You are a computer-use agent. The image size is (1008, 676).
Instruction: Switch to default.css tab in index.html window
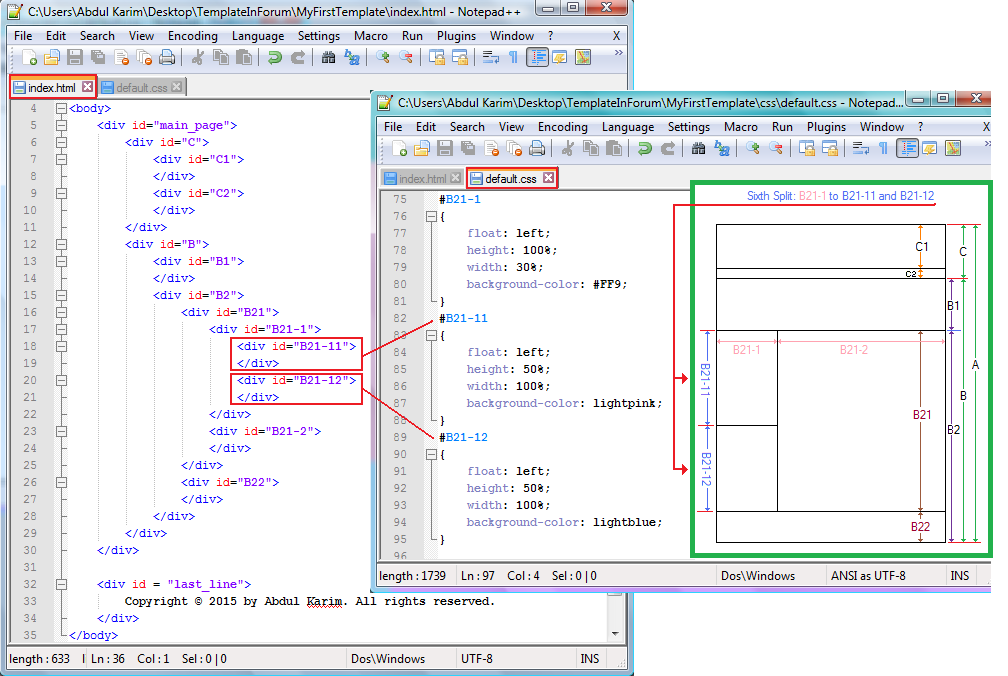(x=140, y=87)
